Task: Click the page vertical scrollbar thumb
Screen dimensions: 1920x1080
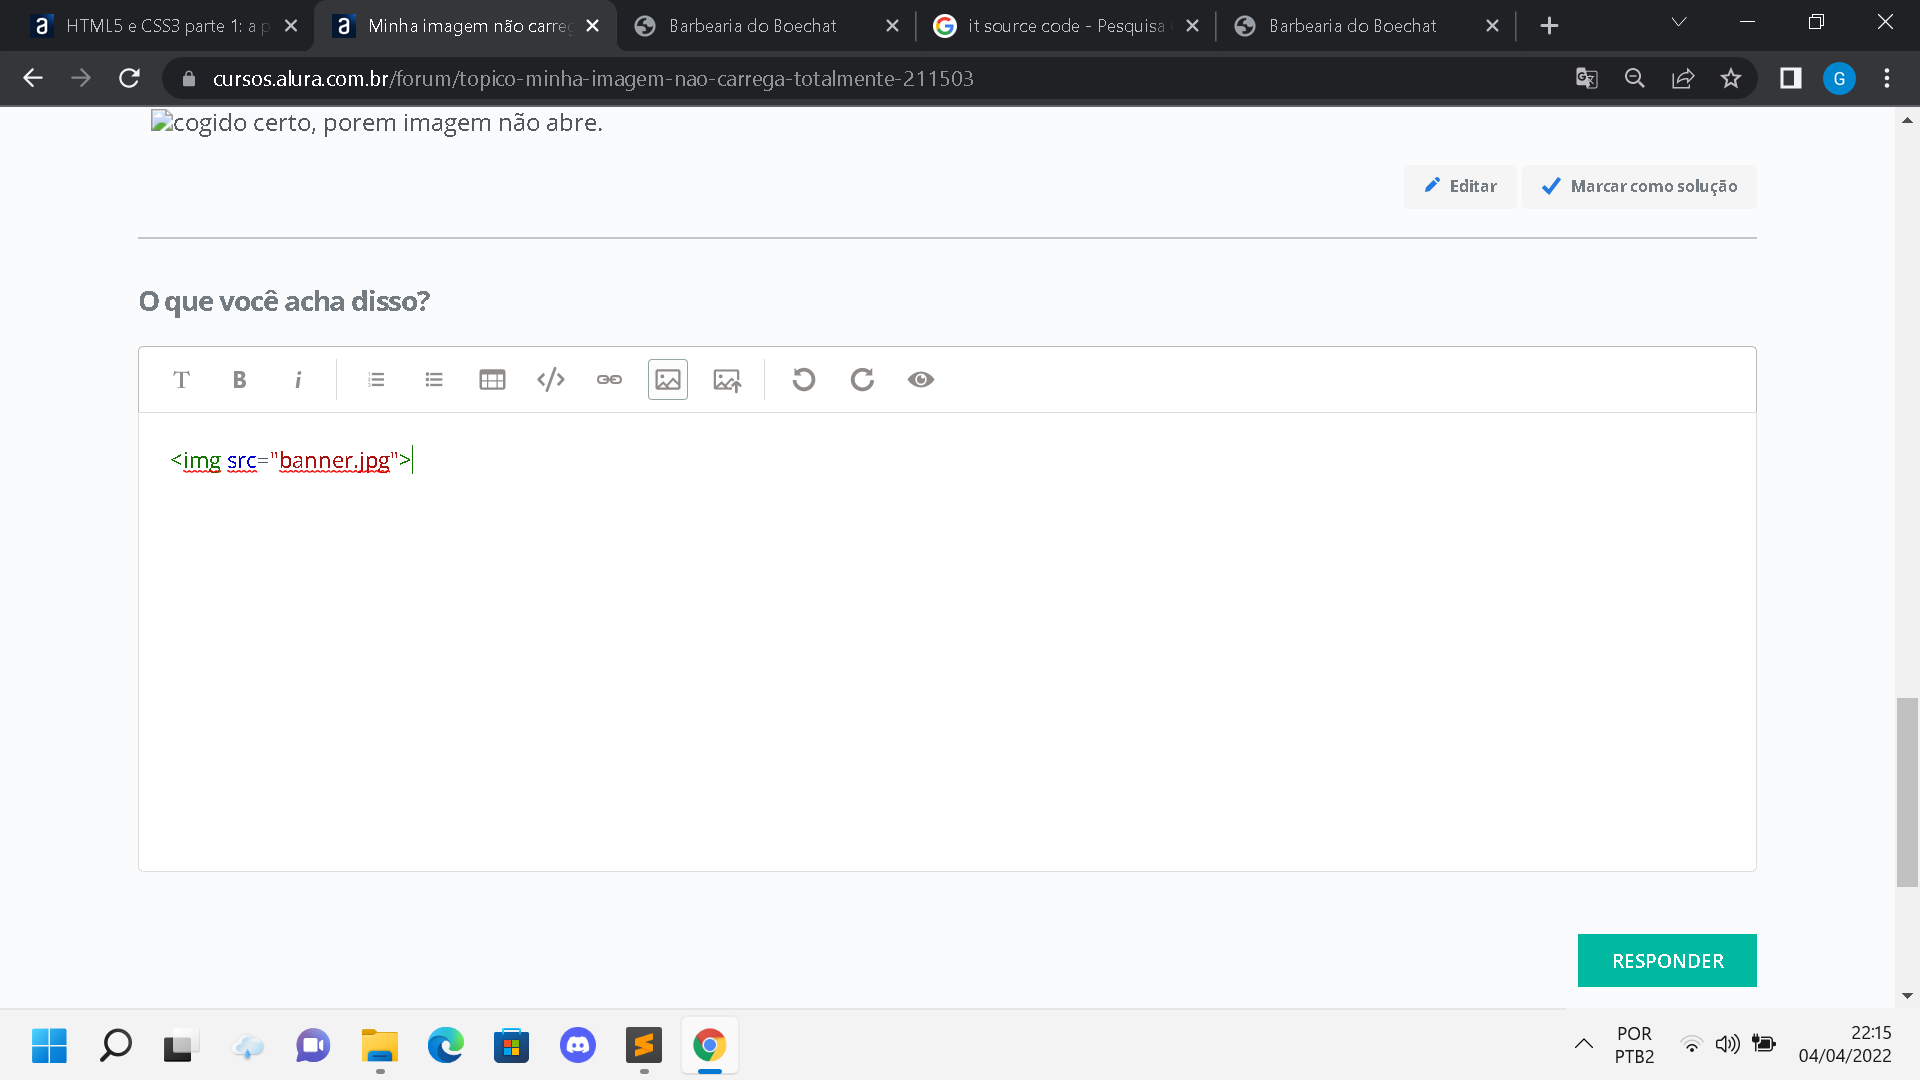Action: pos(1907,793)
